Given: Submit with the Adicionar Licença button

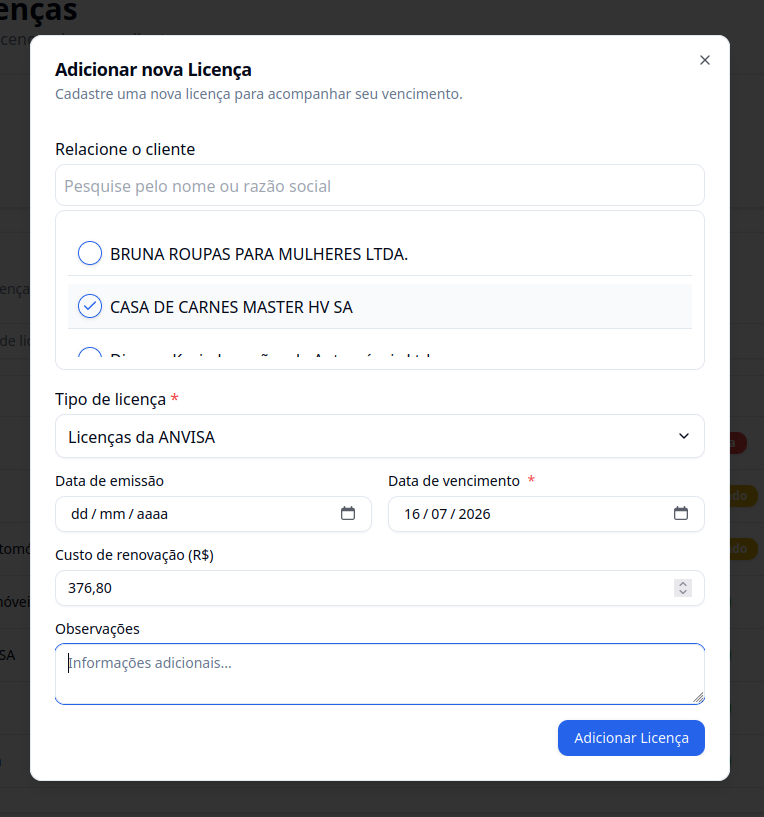Looking at the screenshot, I should pyautogui.click(x=631, y=738).
